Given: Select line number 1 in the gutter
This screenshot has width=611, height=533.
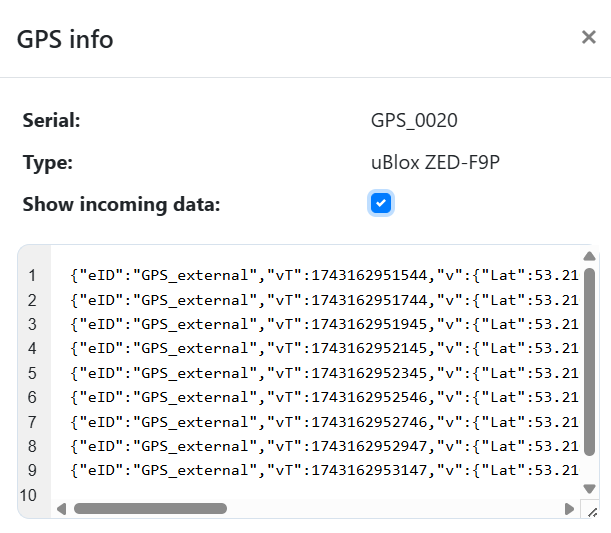Looking at the screenshot, I should pyautogui.click(x=32, y=275).
